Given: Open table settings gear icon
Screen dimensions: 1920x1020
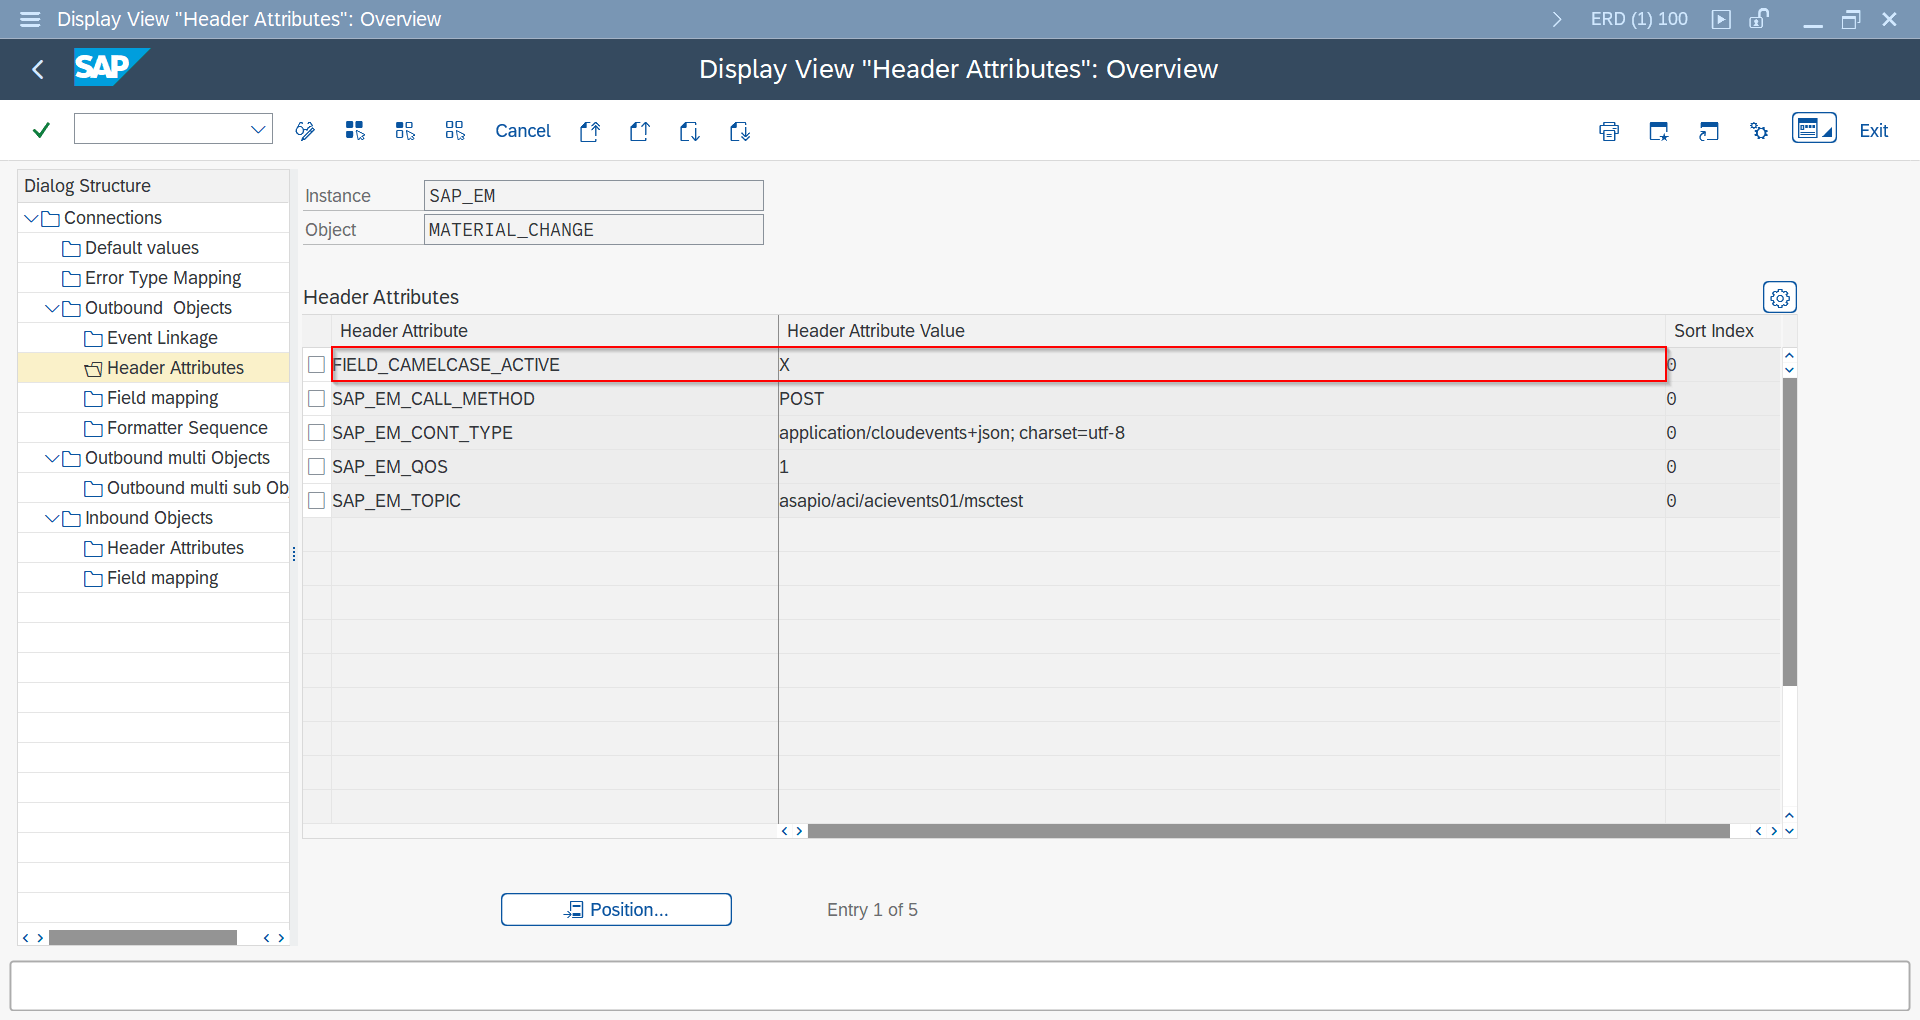Looking at the screenshot, I should pos(1780,298).
